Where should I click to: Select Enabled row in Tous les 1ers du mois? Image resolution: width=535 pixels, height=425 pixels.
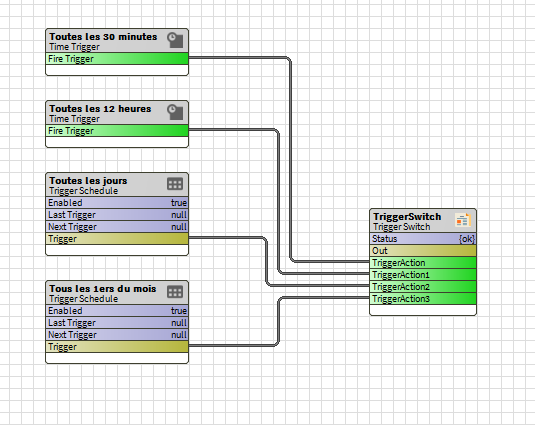click(x=117, y=311)
